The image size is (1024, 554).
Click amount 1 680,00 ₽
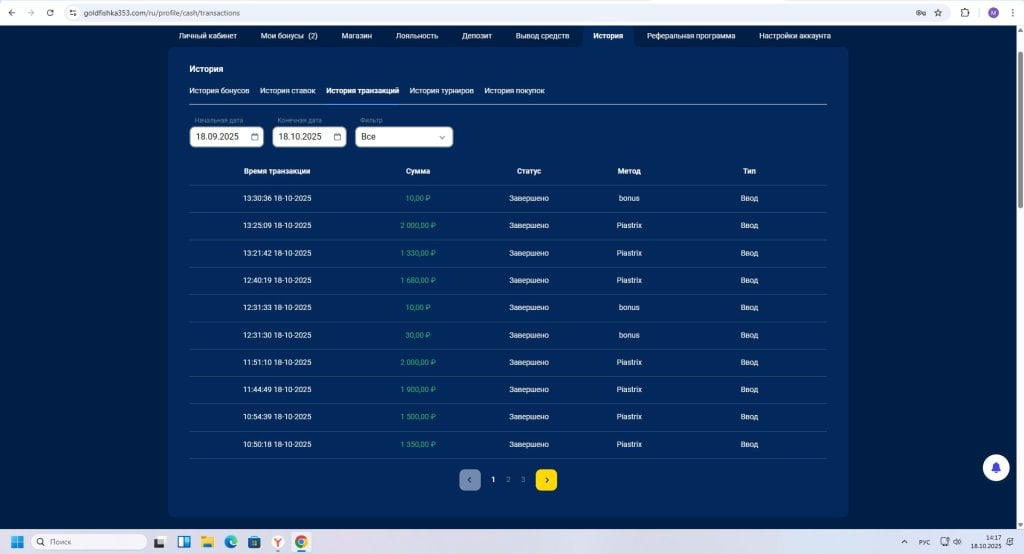[418, 280]
